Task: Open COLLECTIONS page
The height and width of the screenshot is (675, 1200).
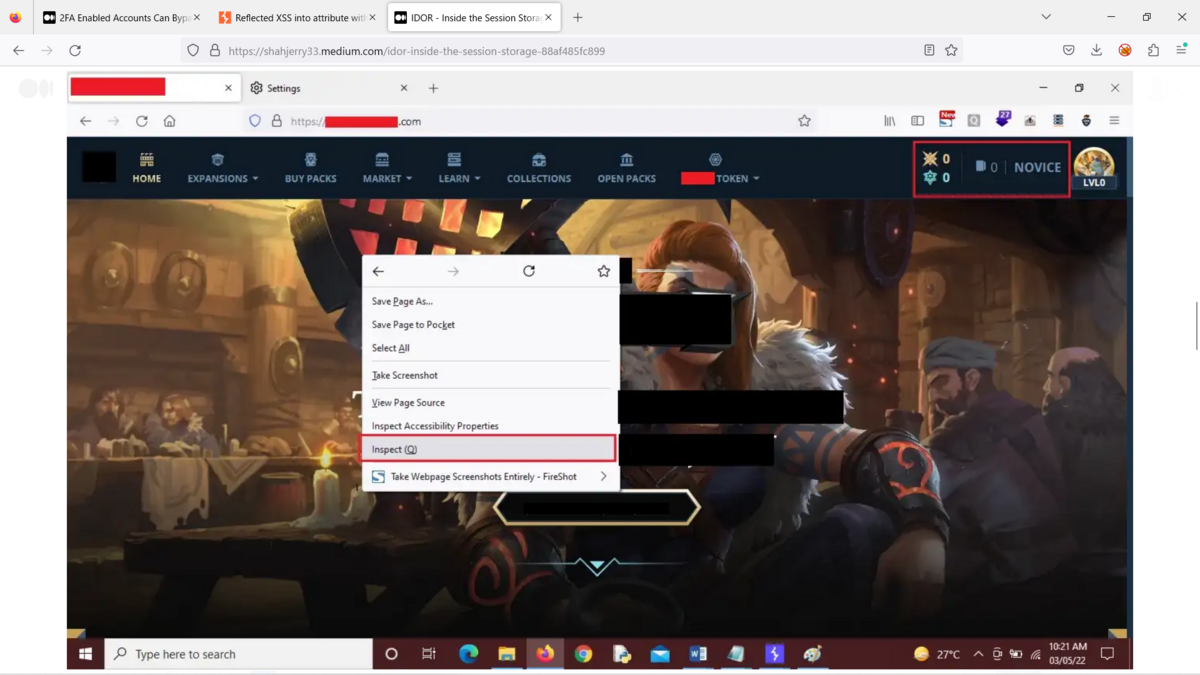Action: pyautogui.click(x=539, y=168)
